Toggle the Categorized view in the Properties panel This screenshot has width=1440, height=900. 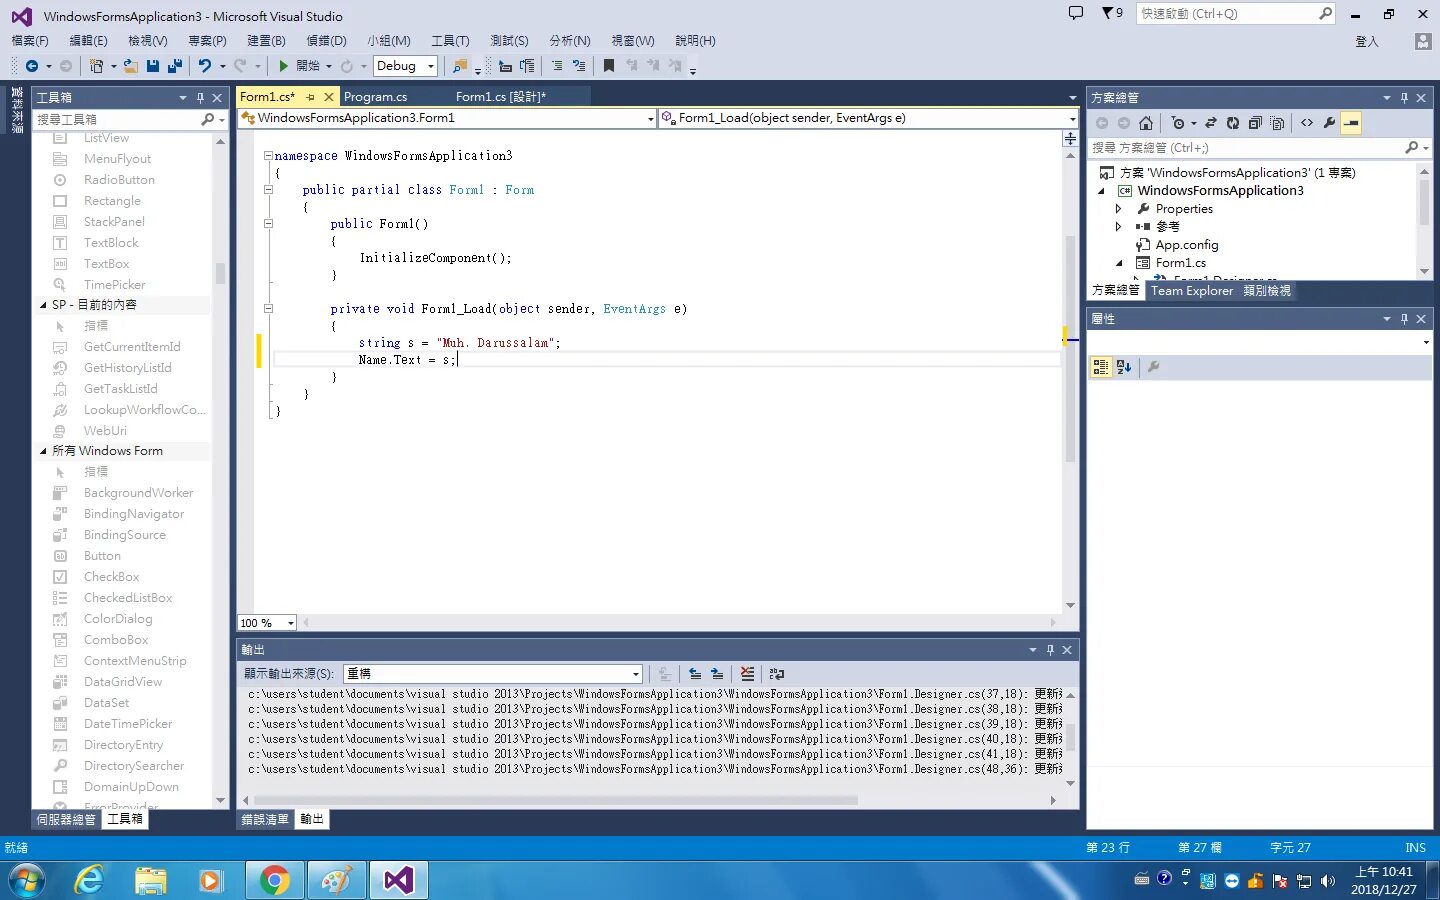[x=1101, y=367]
